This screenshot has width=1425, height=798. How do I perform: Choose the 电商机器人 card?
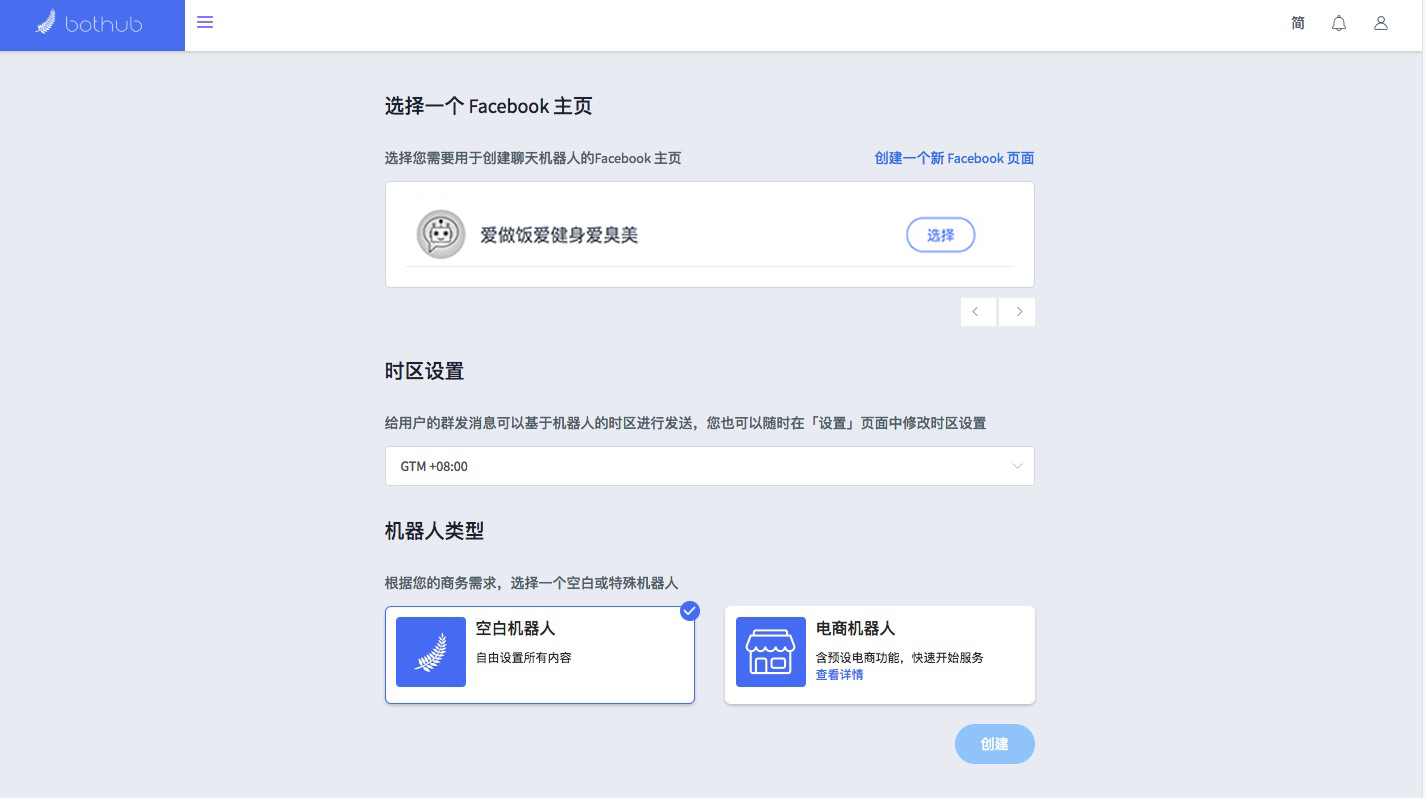(x=880, y=655)
